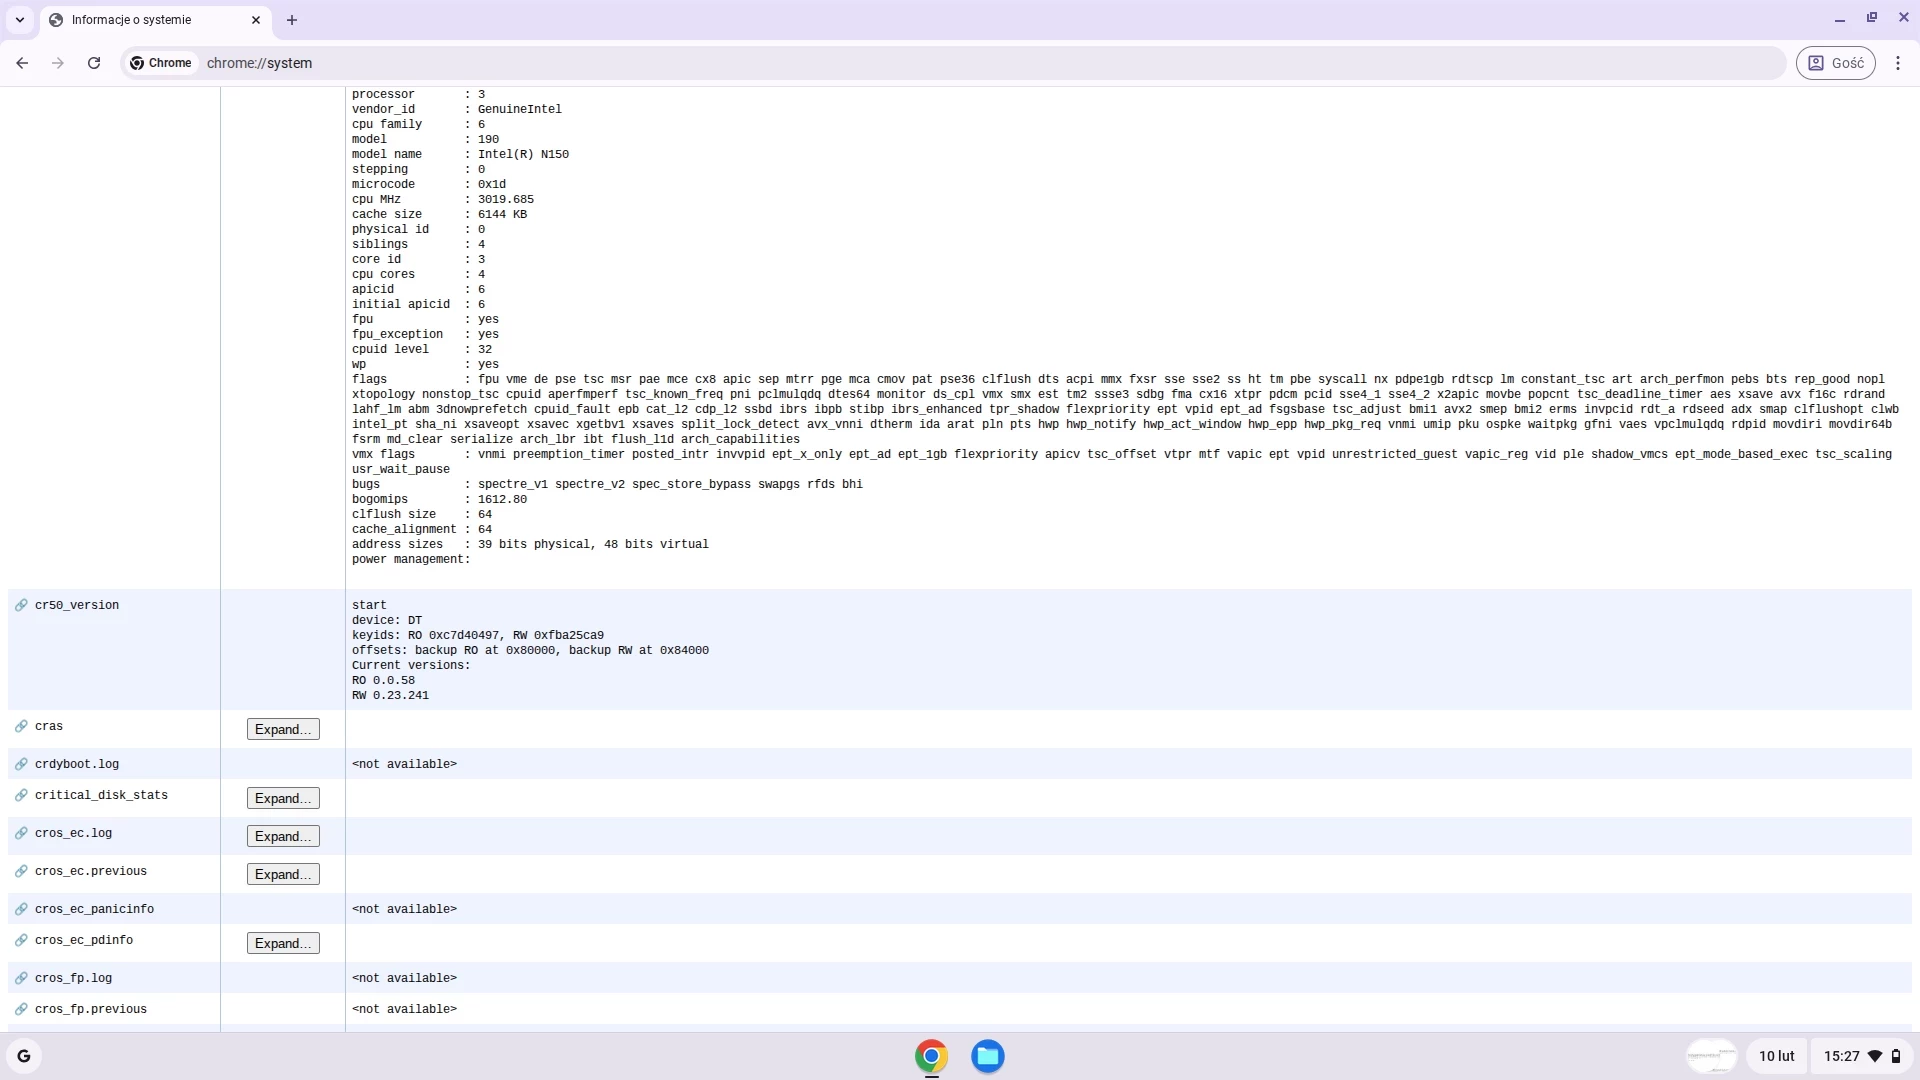Open the launcher with the G button
1920x1080 pixels.
[x=24, y=1056]
